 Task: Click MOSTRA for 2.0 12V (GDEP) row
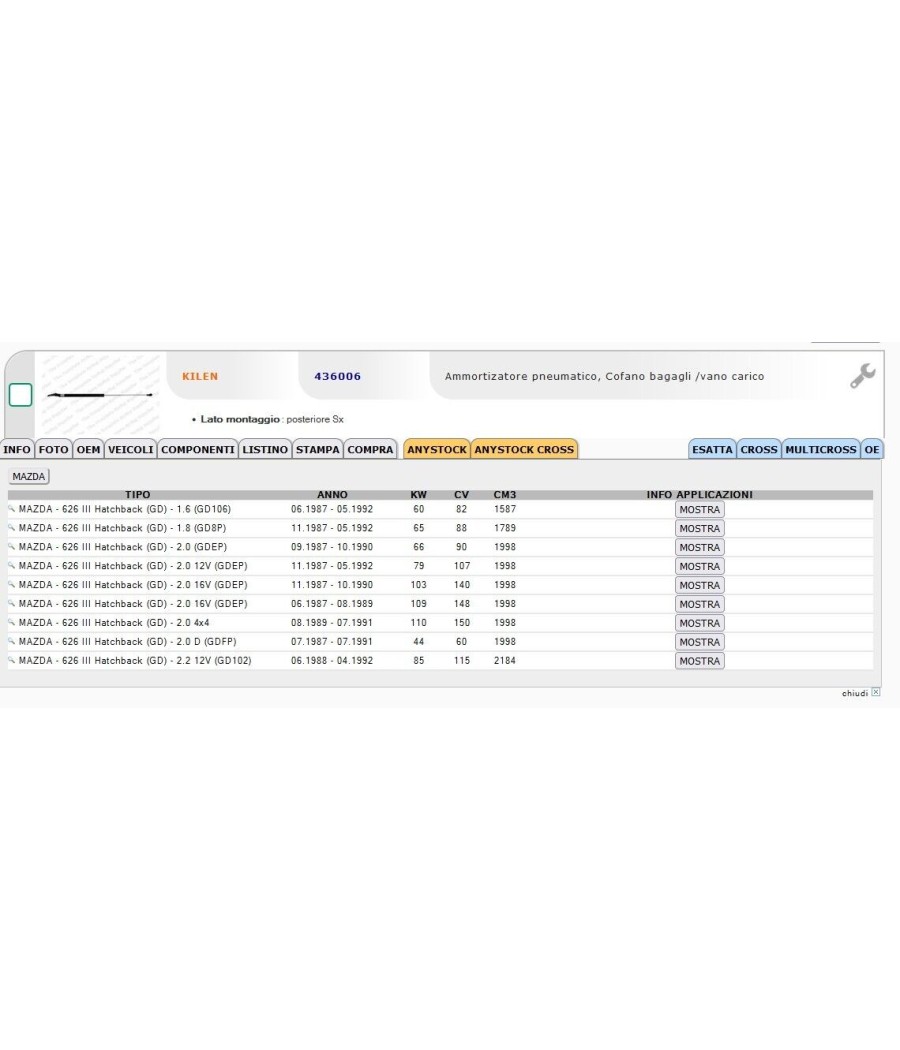[x=700, y=566]
